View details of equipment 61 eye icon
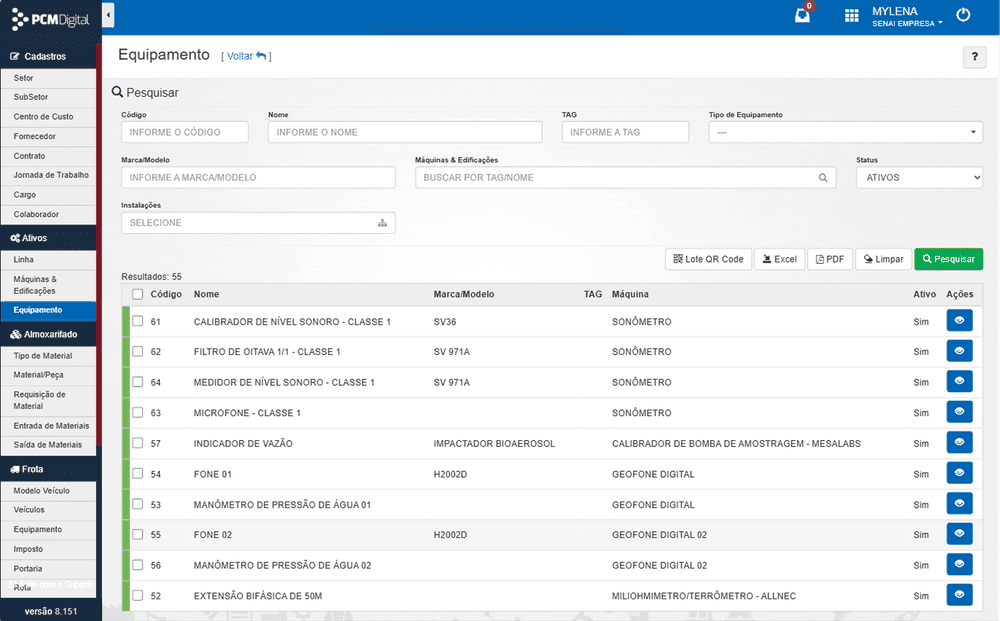 click(959, 321)
